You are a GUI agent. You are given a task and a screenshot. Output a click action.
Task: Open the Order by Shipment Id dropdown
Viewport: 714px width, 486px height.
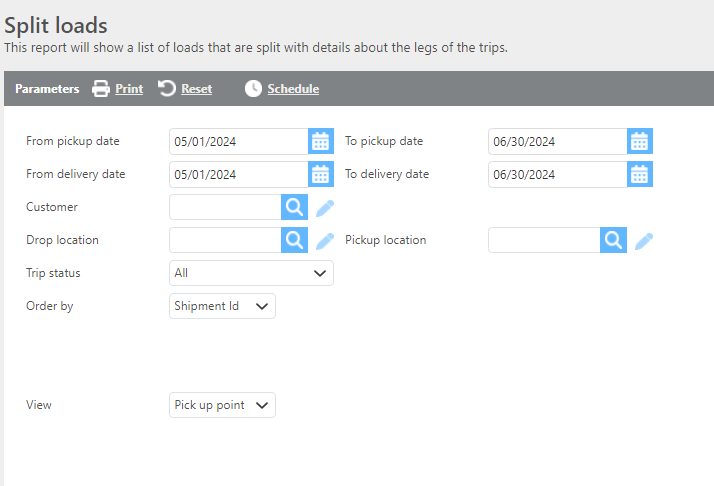222,306
